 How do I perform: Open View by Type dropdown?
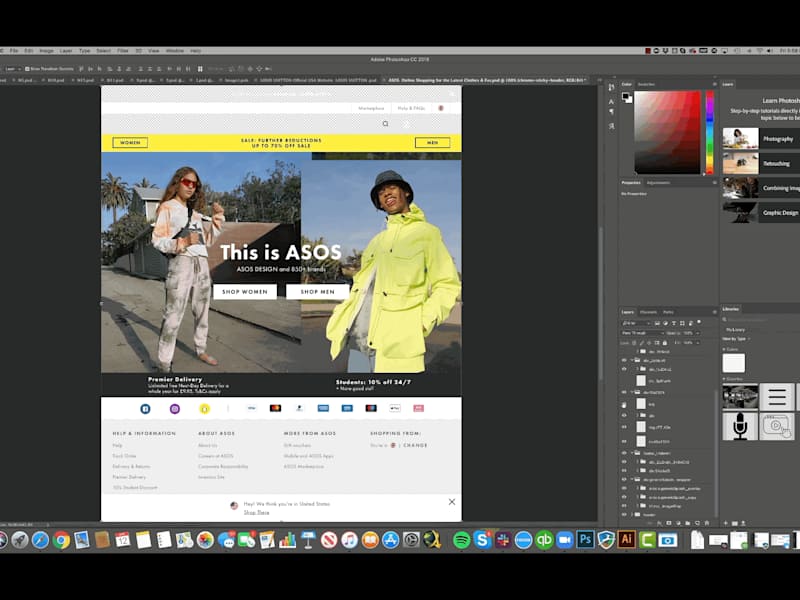tap(736, 339)
